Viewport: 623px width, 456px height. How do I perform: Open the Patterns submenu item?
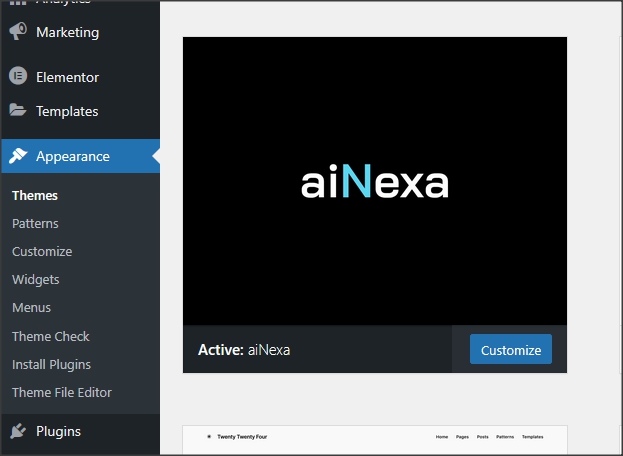35,224
